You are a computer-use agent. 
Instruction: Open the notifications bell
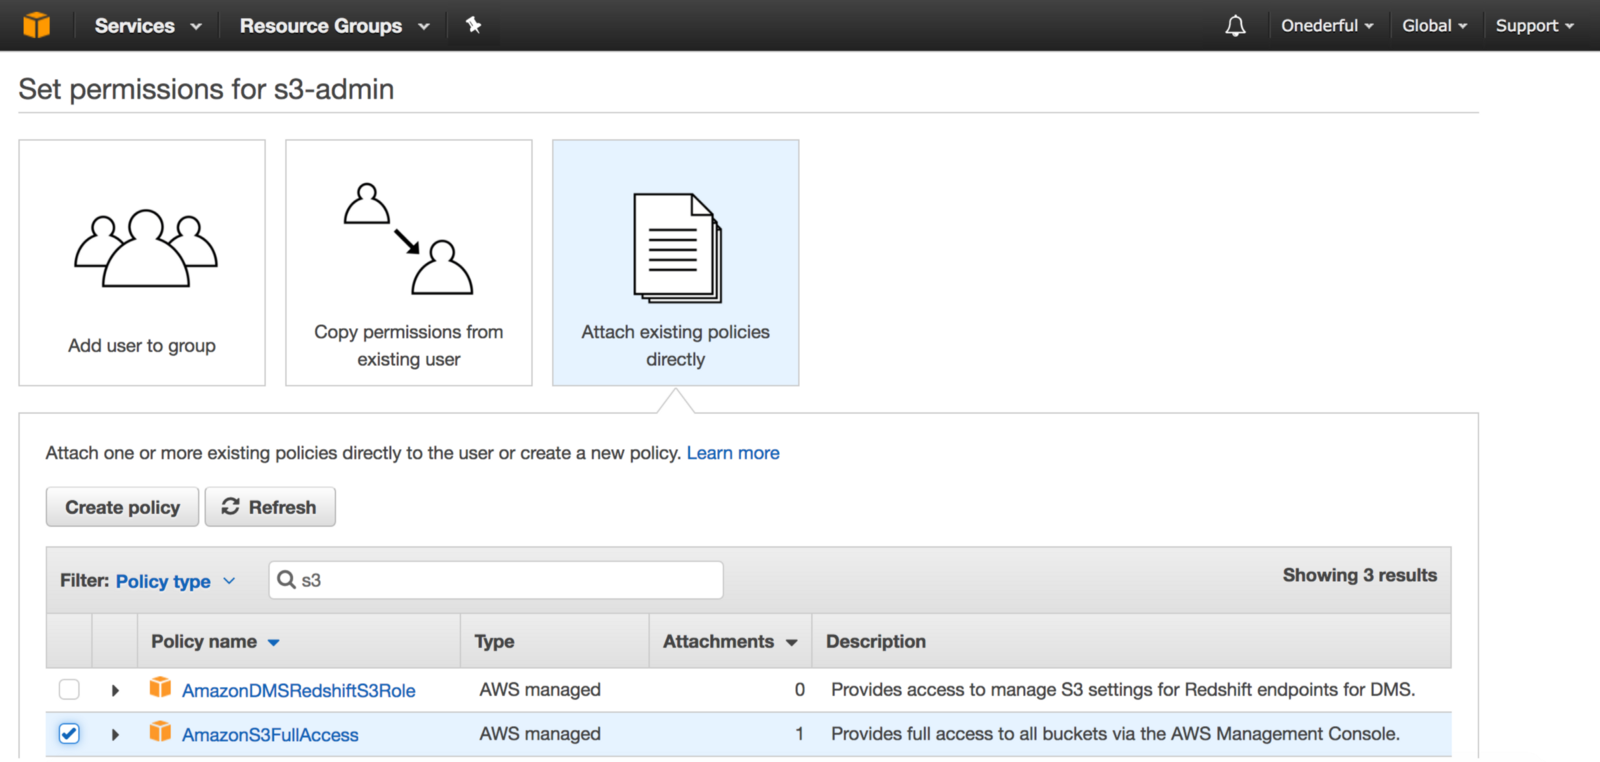1235,26
